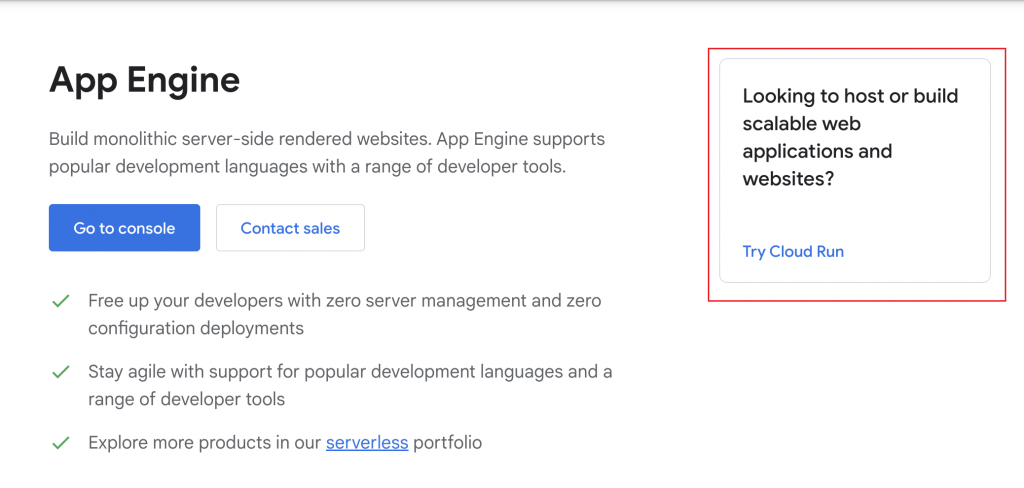1024x488 pixels.
Task: Click the configuration deployments text line
Action: coord(196,328)
